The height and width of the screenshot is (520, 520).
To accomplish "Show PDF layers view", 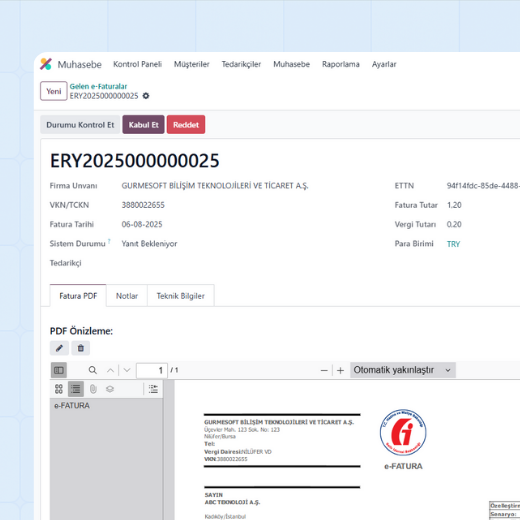I will 110,389.
